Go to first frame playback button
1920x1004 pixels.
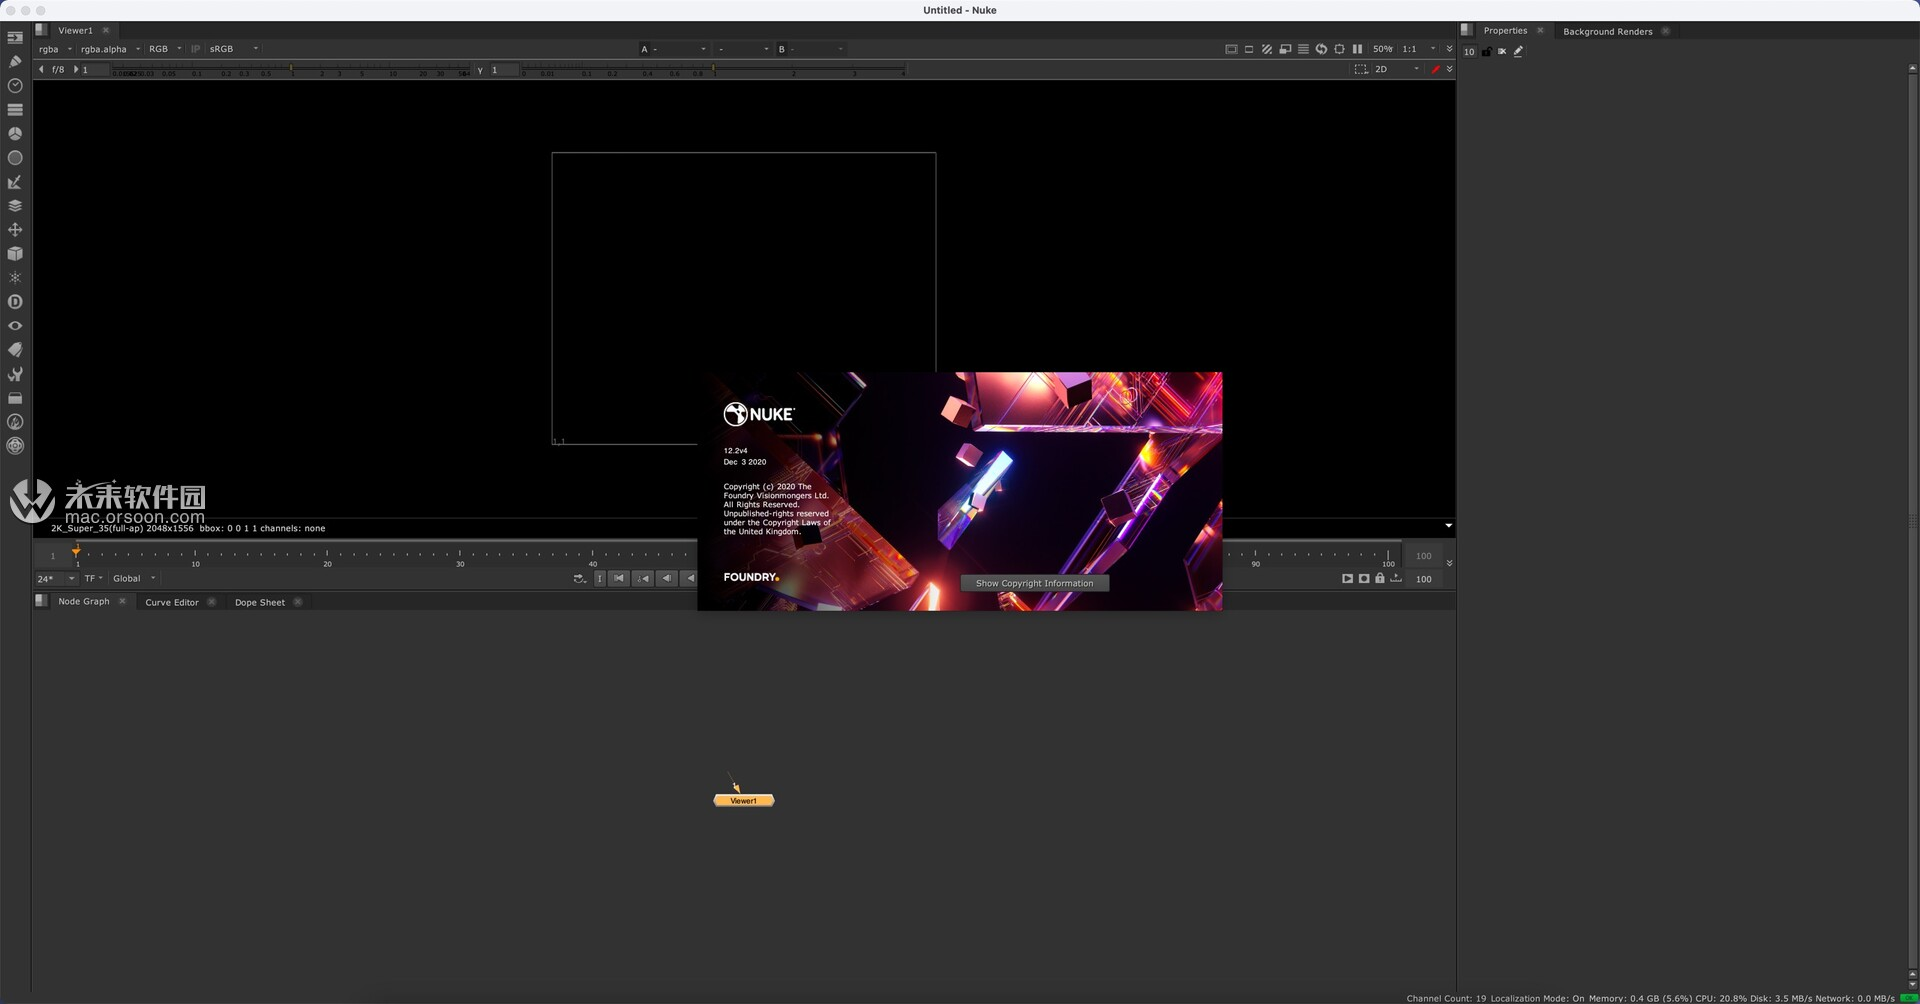[619, 578]
